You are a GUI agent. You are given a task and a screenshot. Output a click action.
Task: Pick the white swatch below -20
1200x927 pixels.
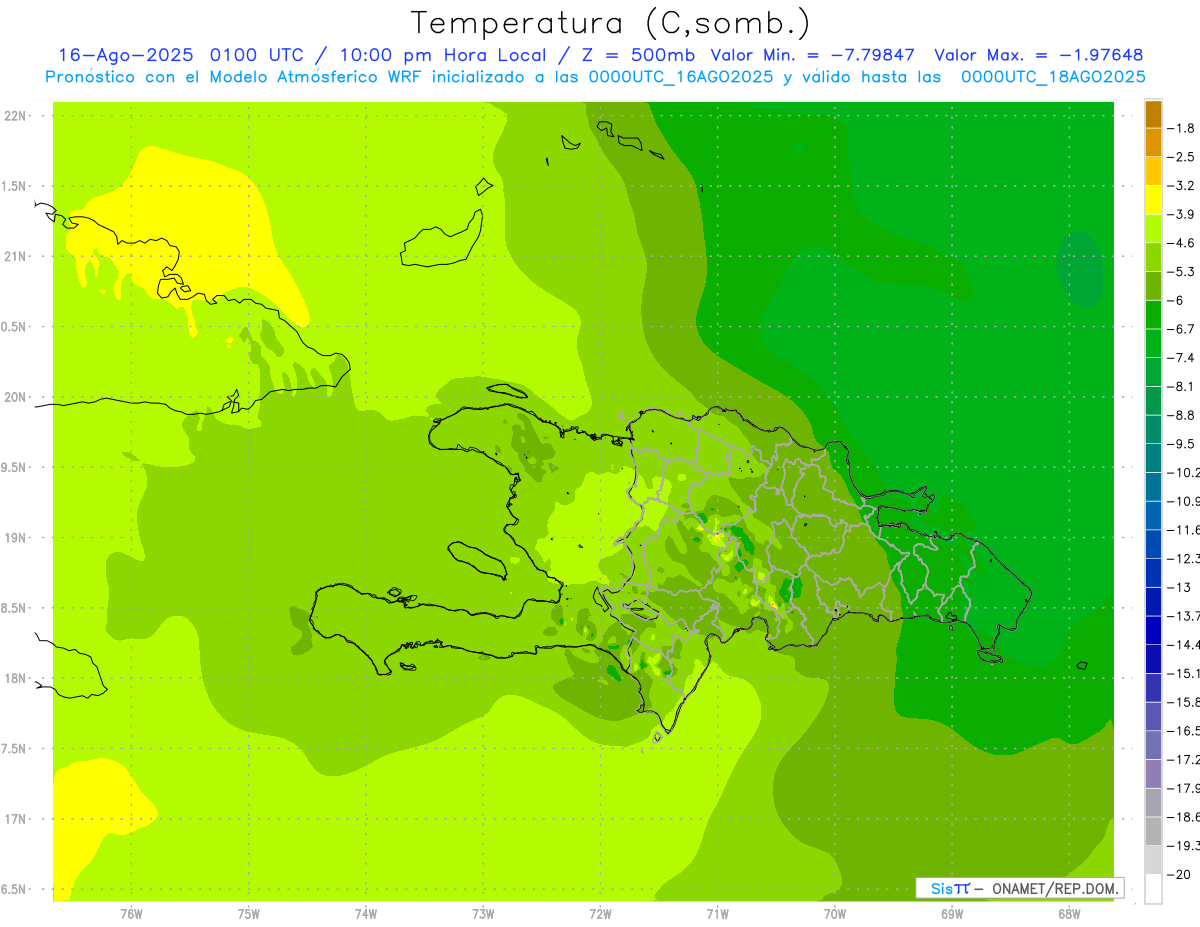pyautogui.click(x=1153, y=889)
